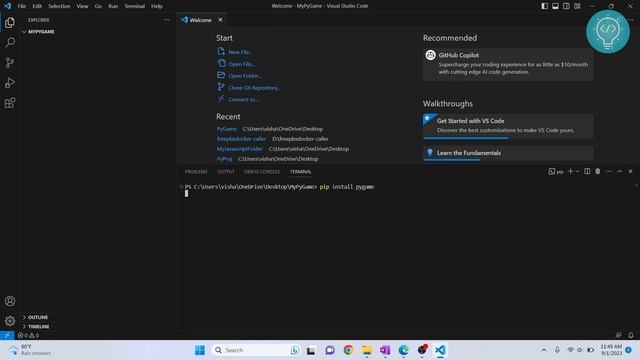Show errors and warnings count in status bar
Screen dimensions: 640x360
tap(28, 335)
